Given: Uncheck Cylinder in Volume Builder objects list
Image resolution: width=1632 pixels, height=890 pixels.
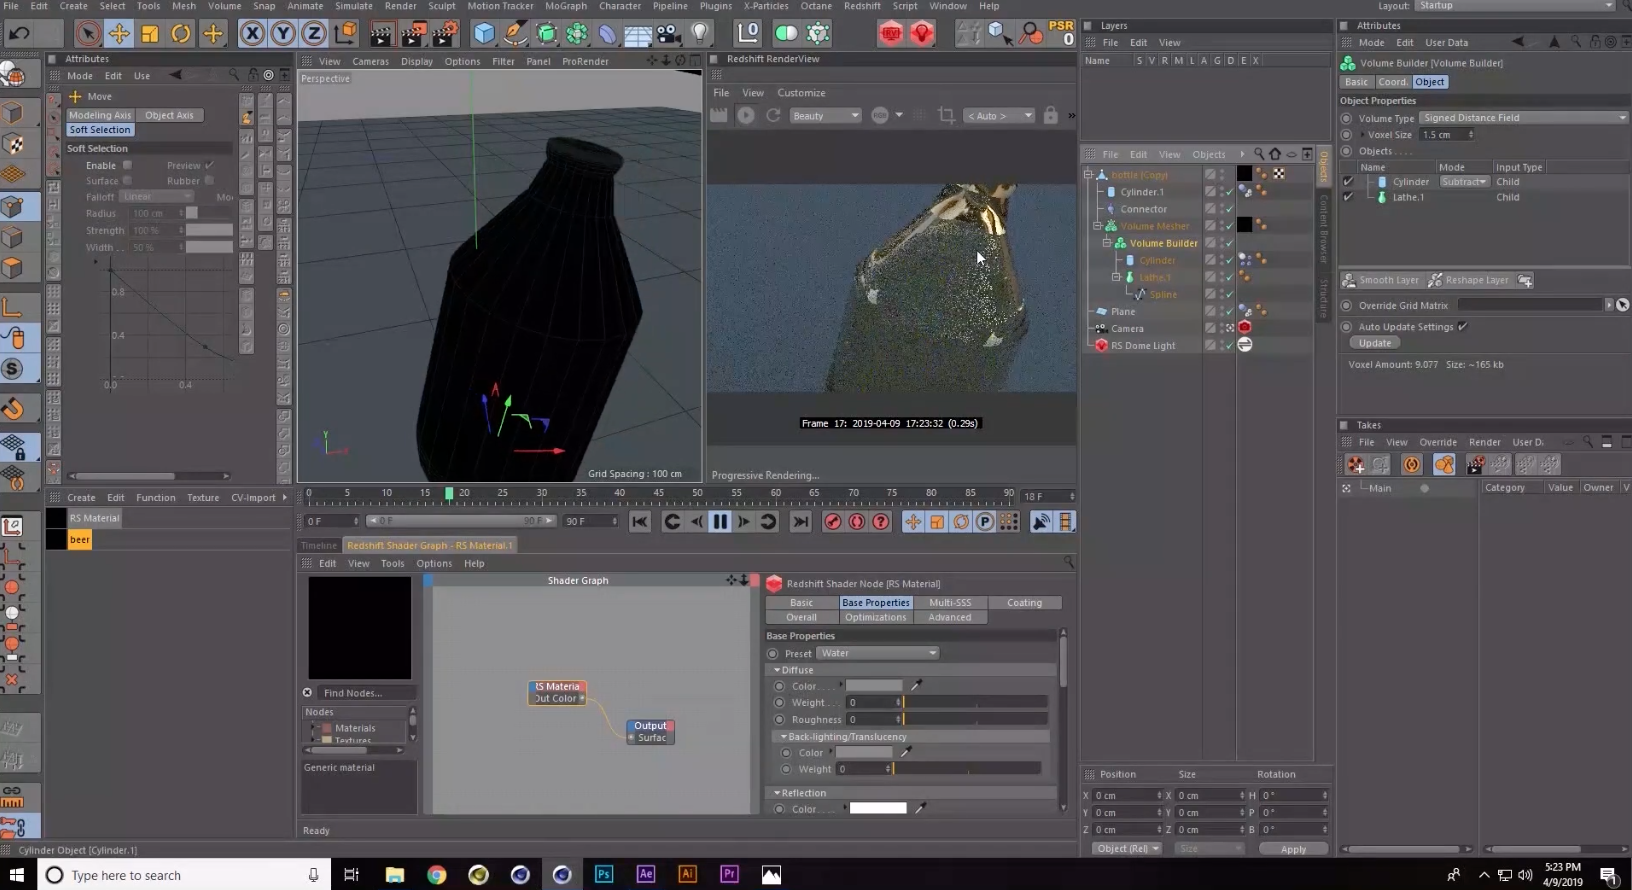Looking at the screenshot, I should pos(1348,182).
